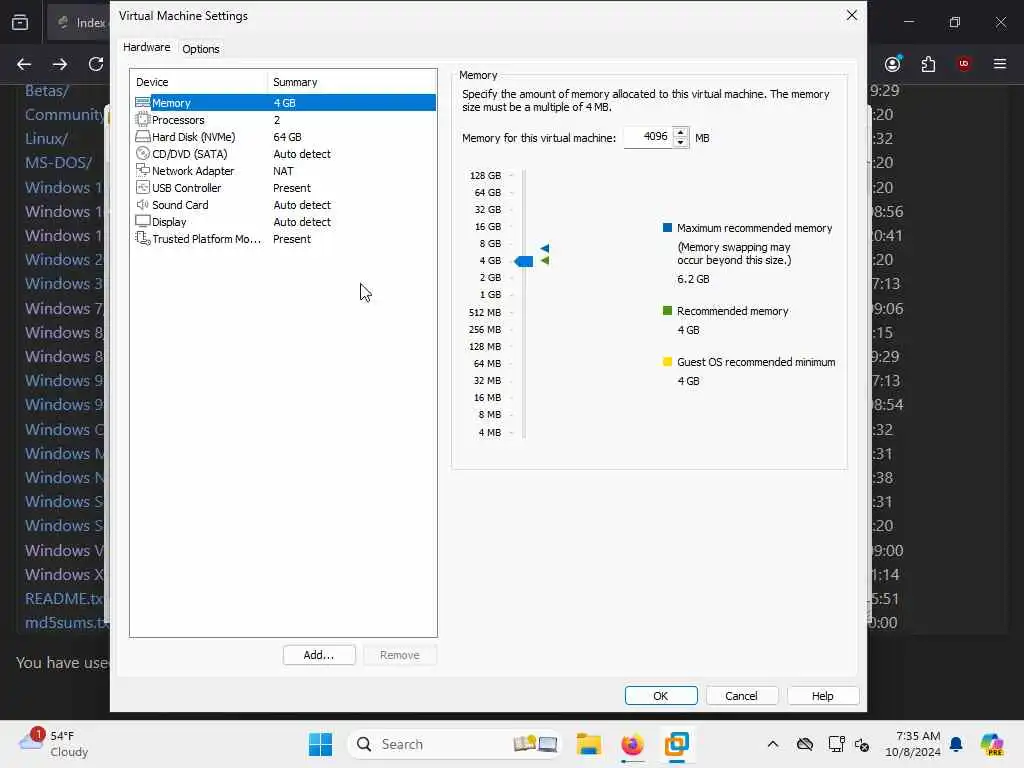Click the Add... device button
This screenshot has width=1024, height=768.
tap(319, 655)
